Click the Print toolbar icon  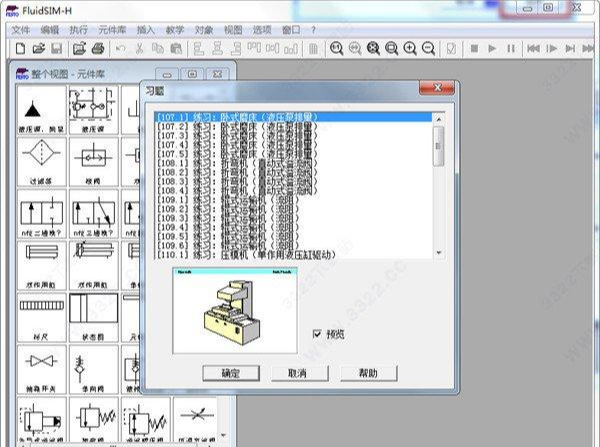tap(98, 49)
